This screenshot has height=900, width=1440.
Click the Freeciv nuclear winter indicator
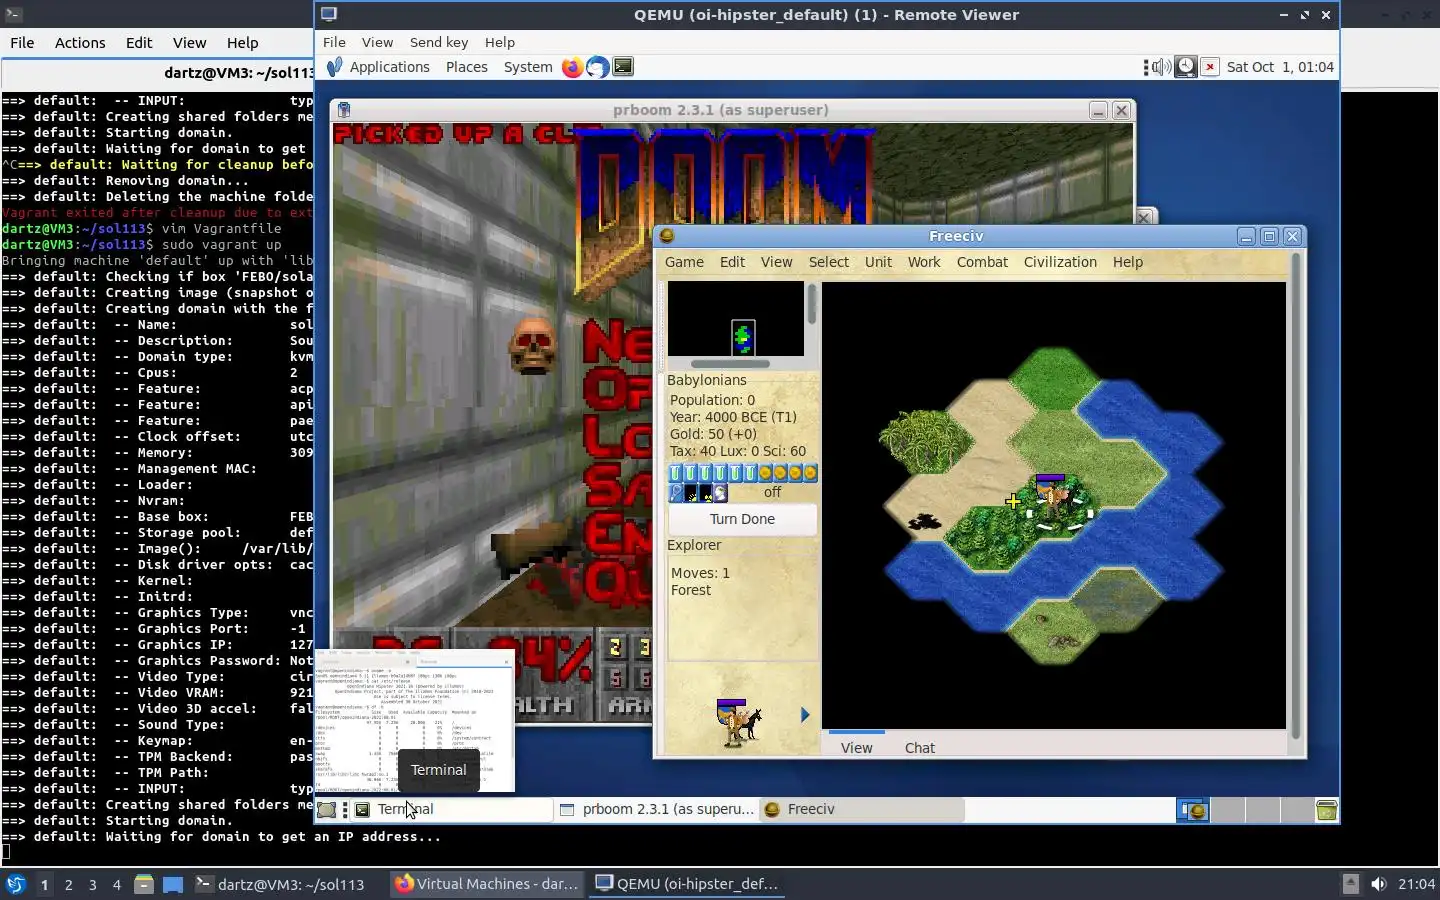click(706, 493)
